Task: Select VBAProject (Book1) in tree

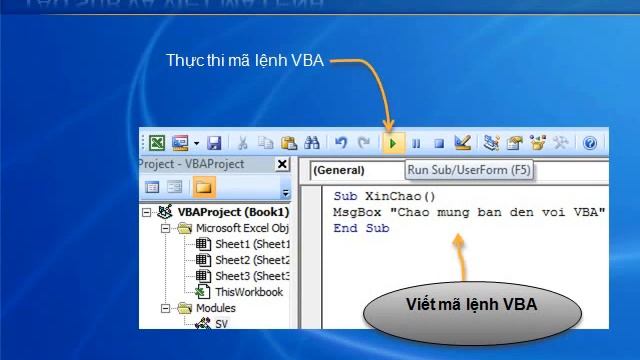Action: [x=233, y=212]
